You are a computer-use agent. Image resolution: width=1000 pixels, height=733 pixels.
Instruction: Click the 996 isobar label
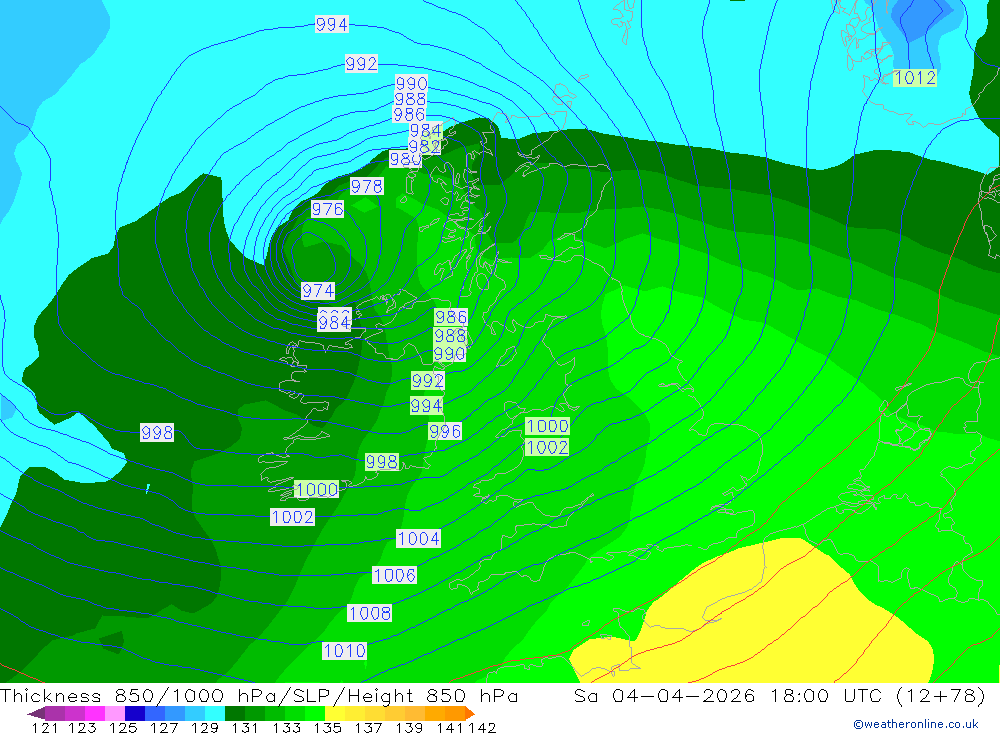tap(445, 431)
